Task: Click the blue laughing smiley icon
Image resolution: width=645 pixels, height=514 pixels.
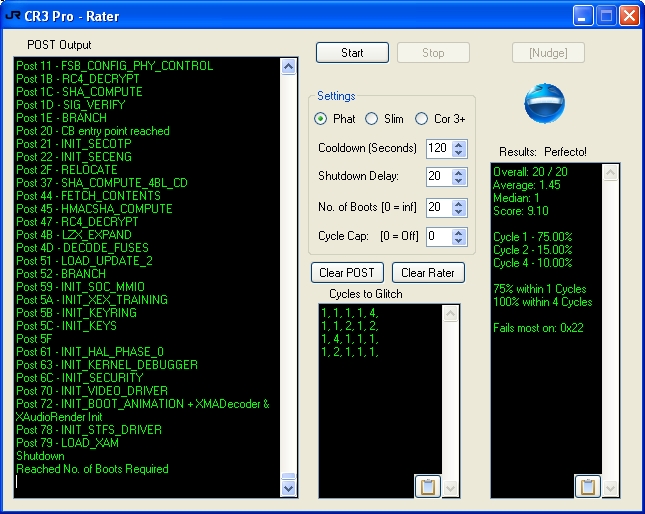Action: tap(544, 103)
